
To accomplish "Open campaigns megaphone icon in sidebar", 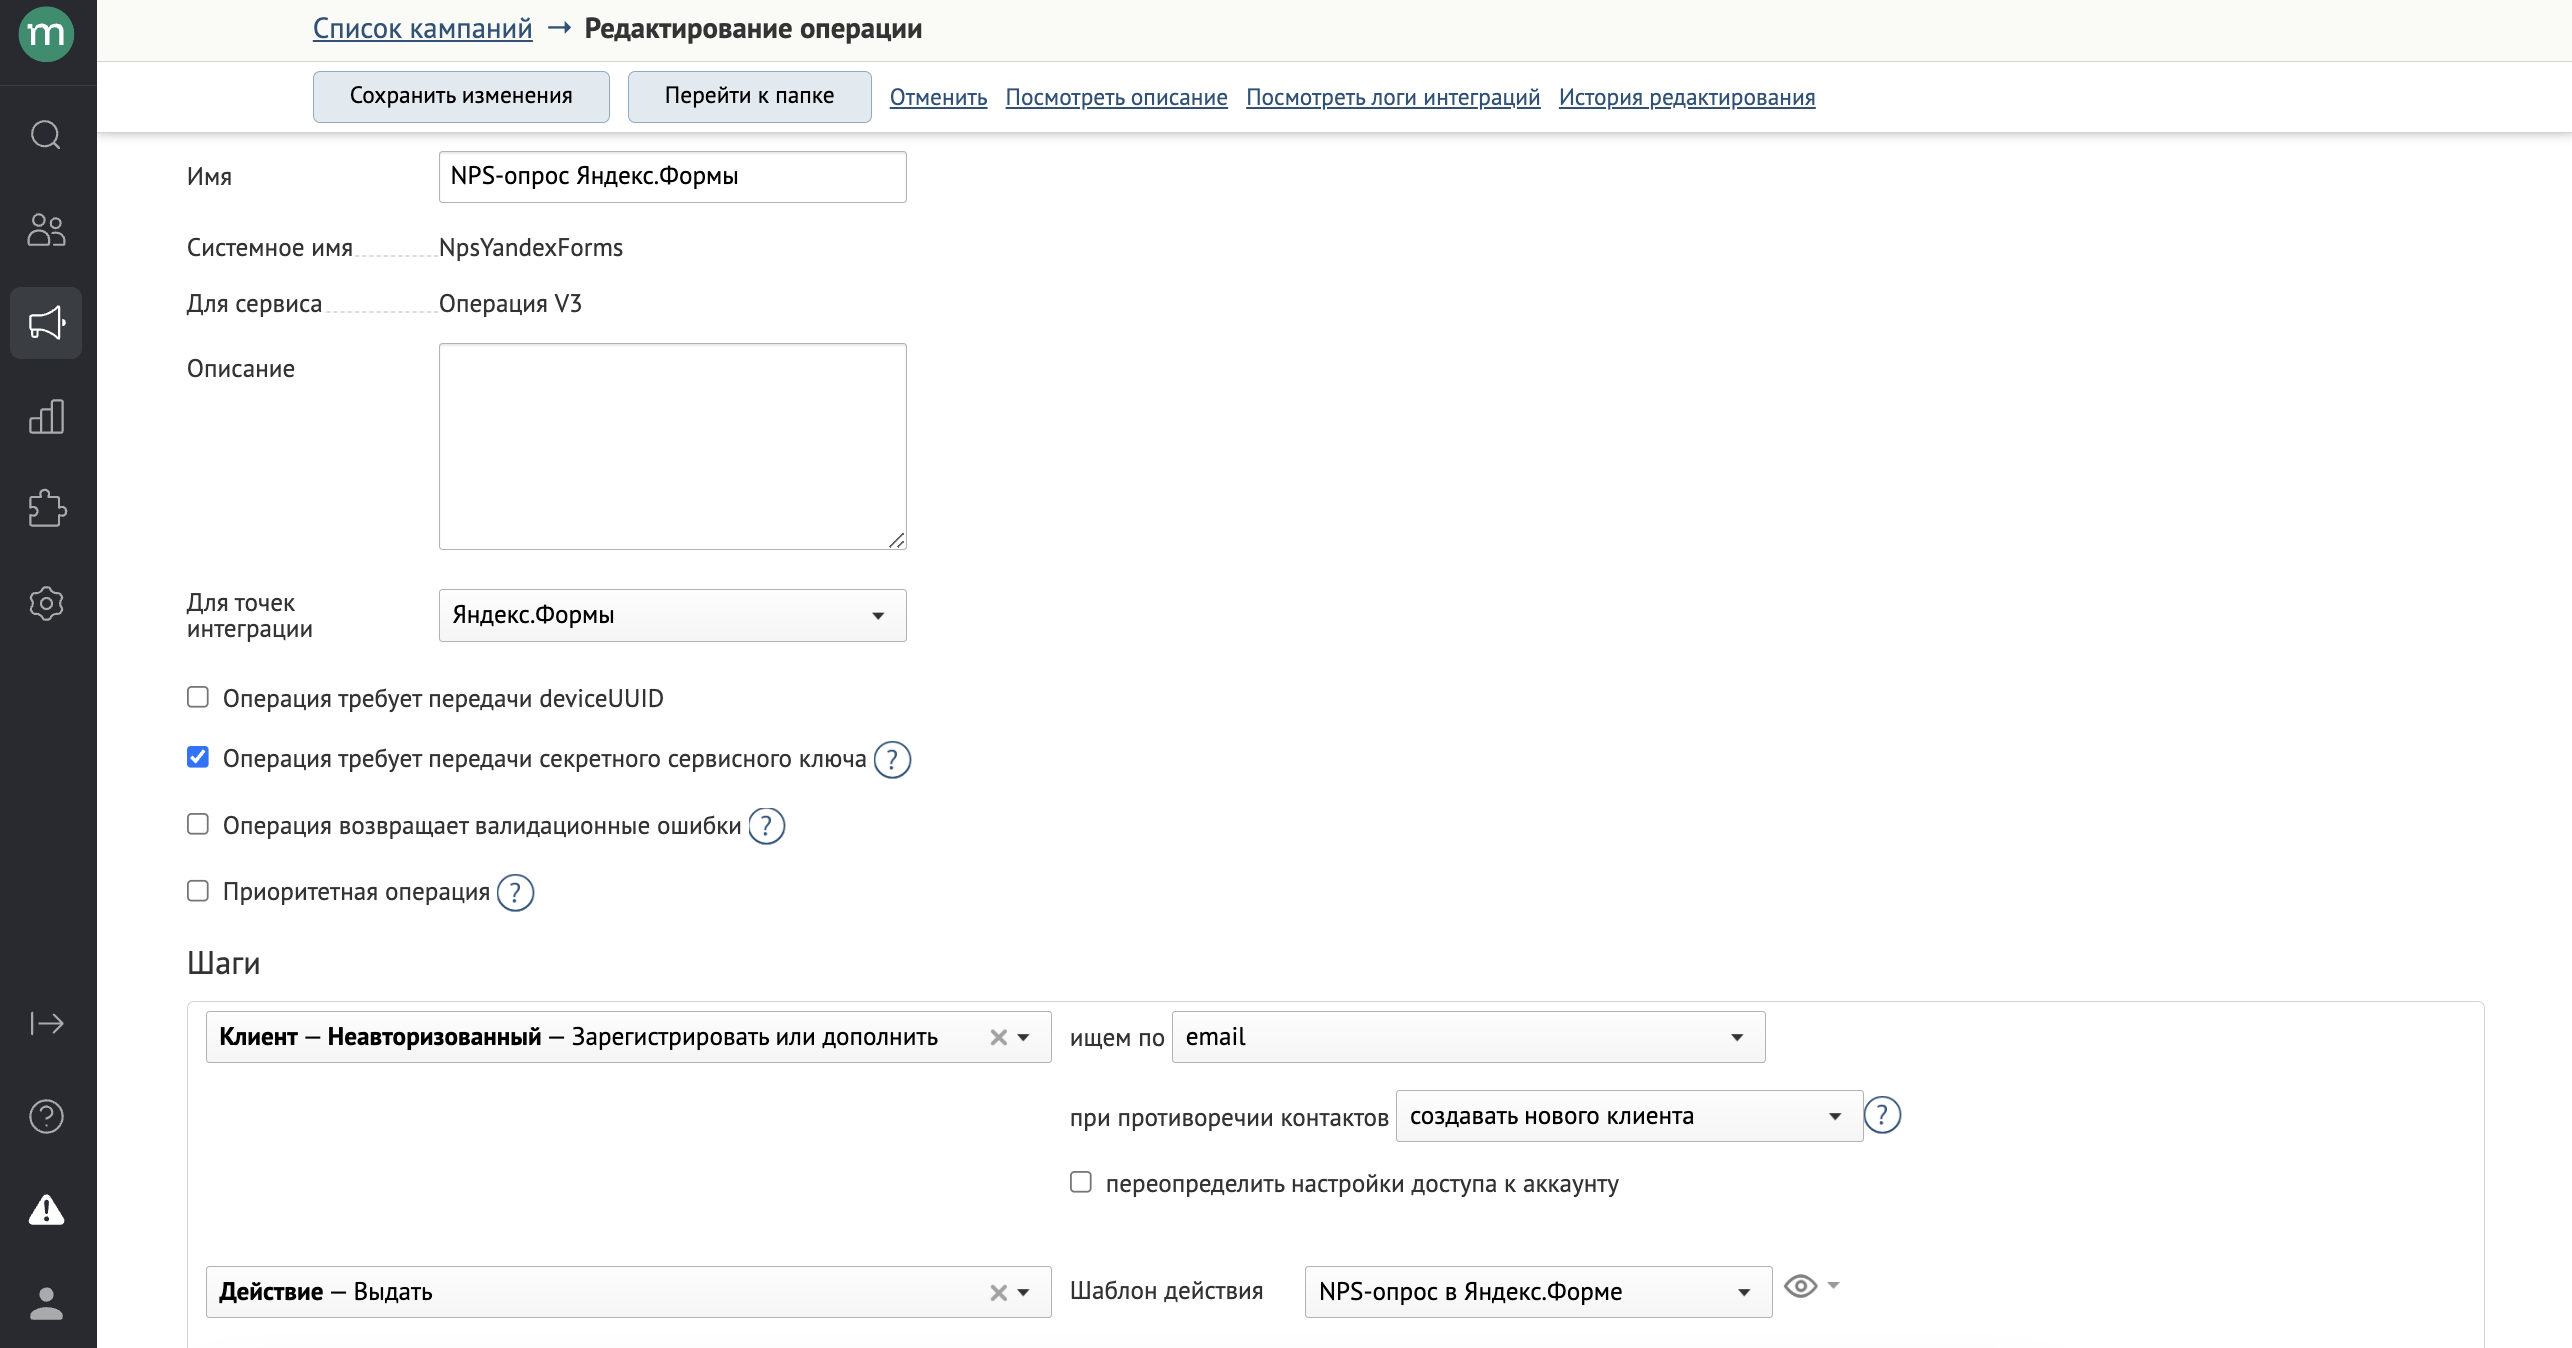I will click(46, 323).
